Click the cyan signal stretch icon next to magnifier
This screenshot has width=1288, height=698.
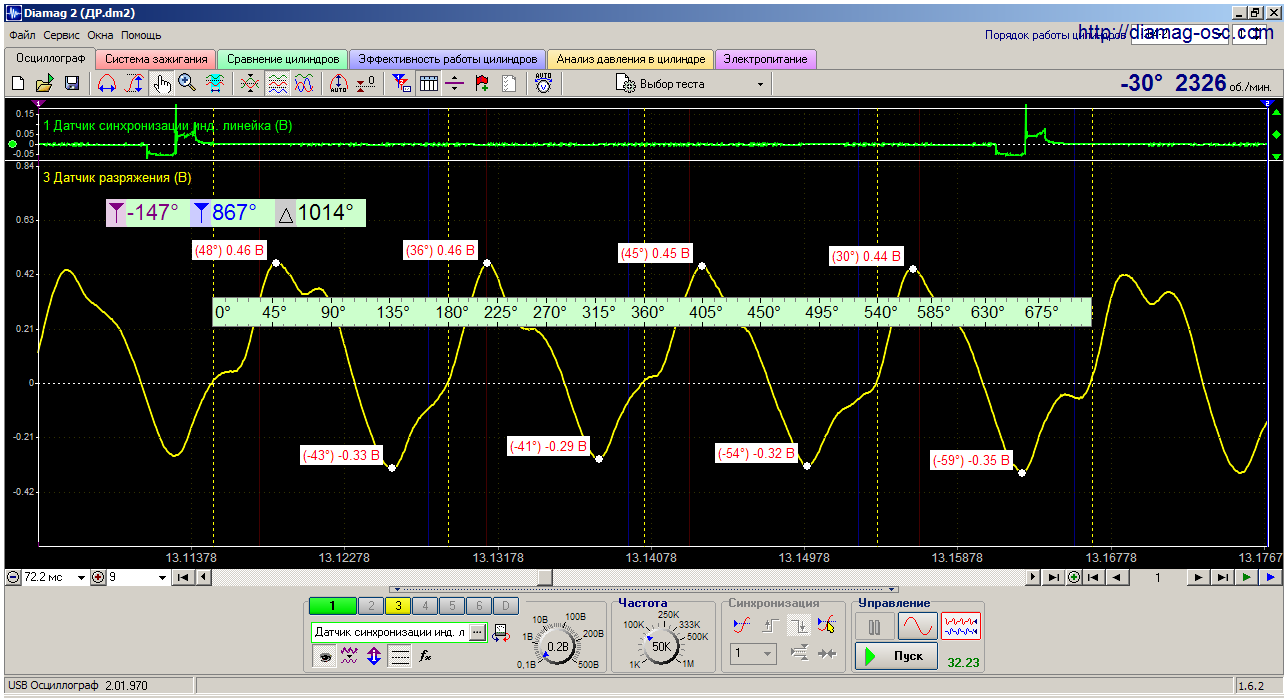pos(214,84)
